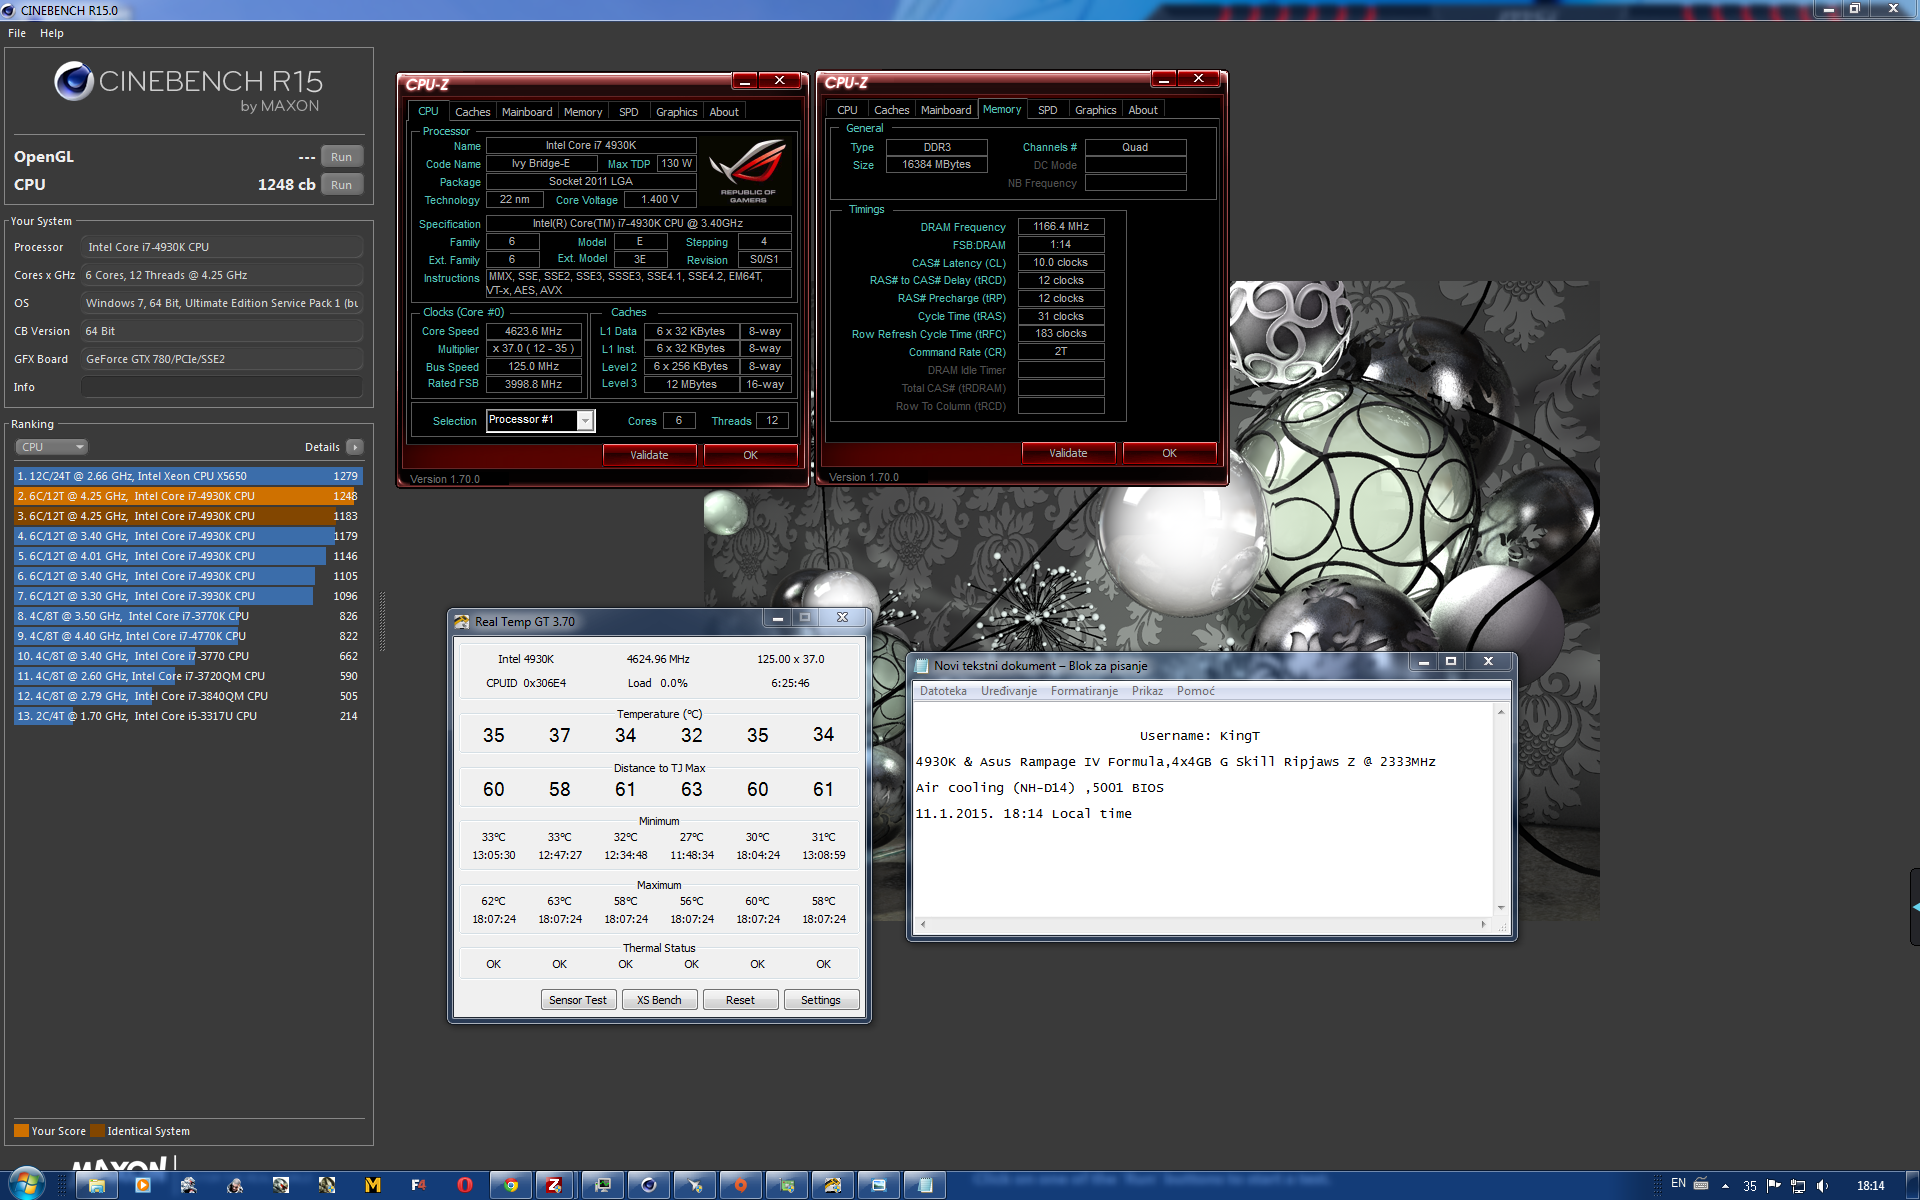Open the Windows Start menu orb

click(25, 1185)
